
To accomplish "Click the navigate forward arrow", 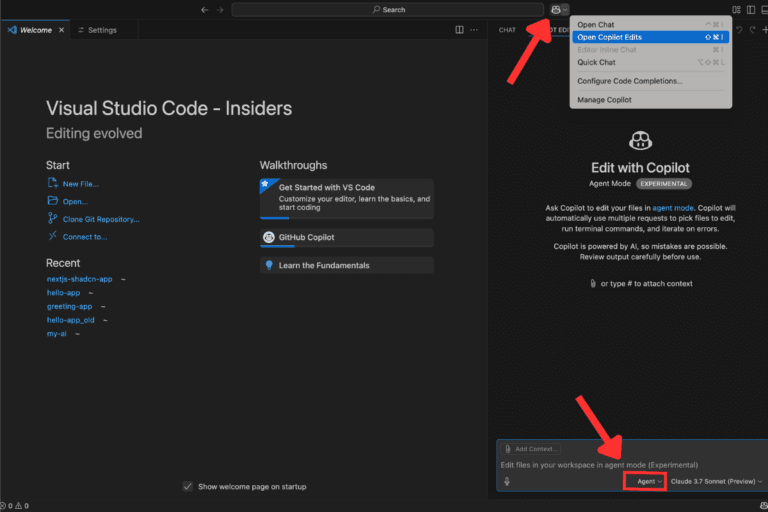I will click(220, 9).
